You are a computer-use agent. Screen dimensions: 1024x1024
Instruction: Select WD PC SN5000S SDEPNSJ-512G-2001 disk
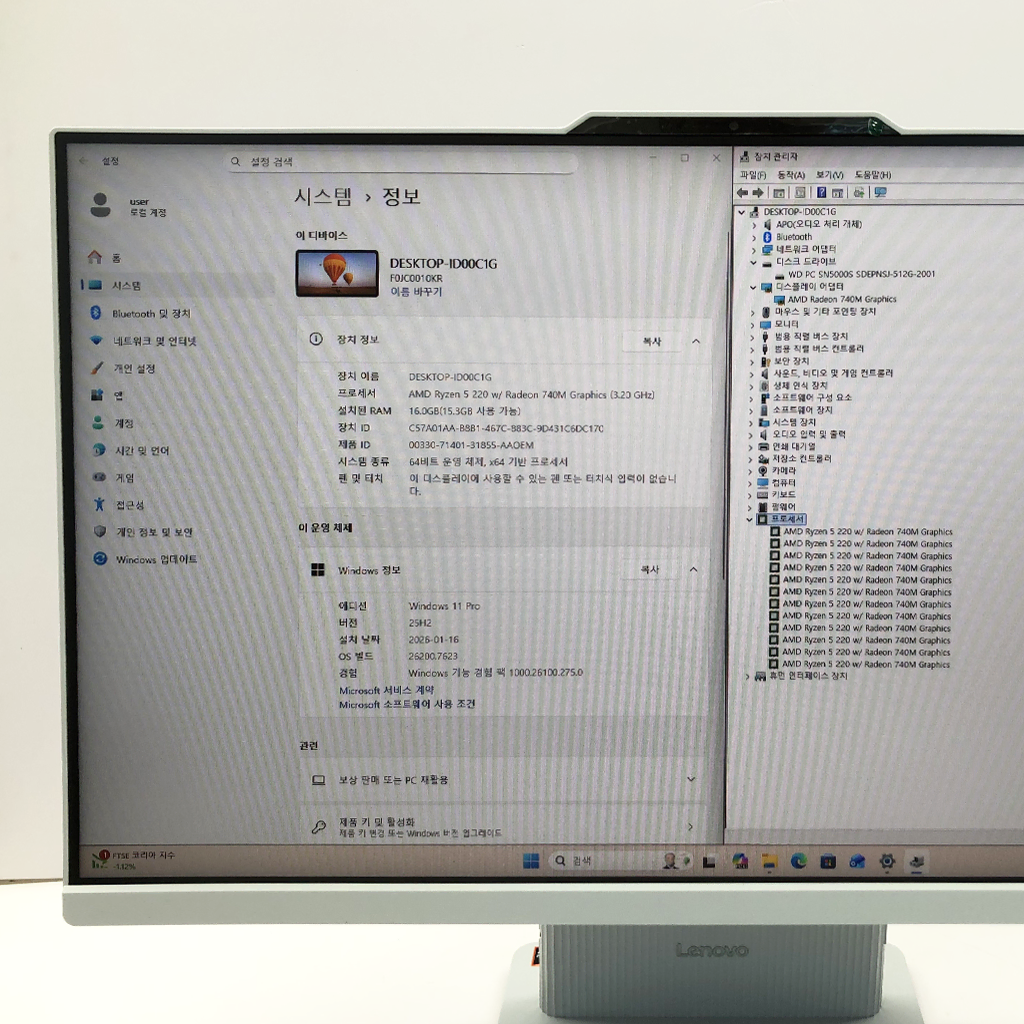point(861,274)
